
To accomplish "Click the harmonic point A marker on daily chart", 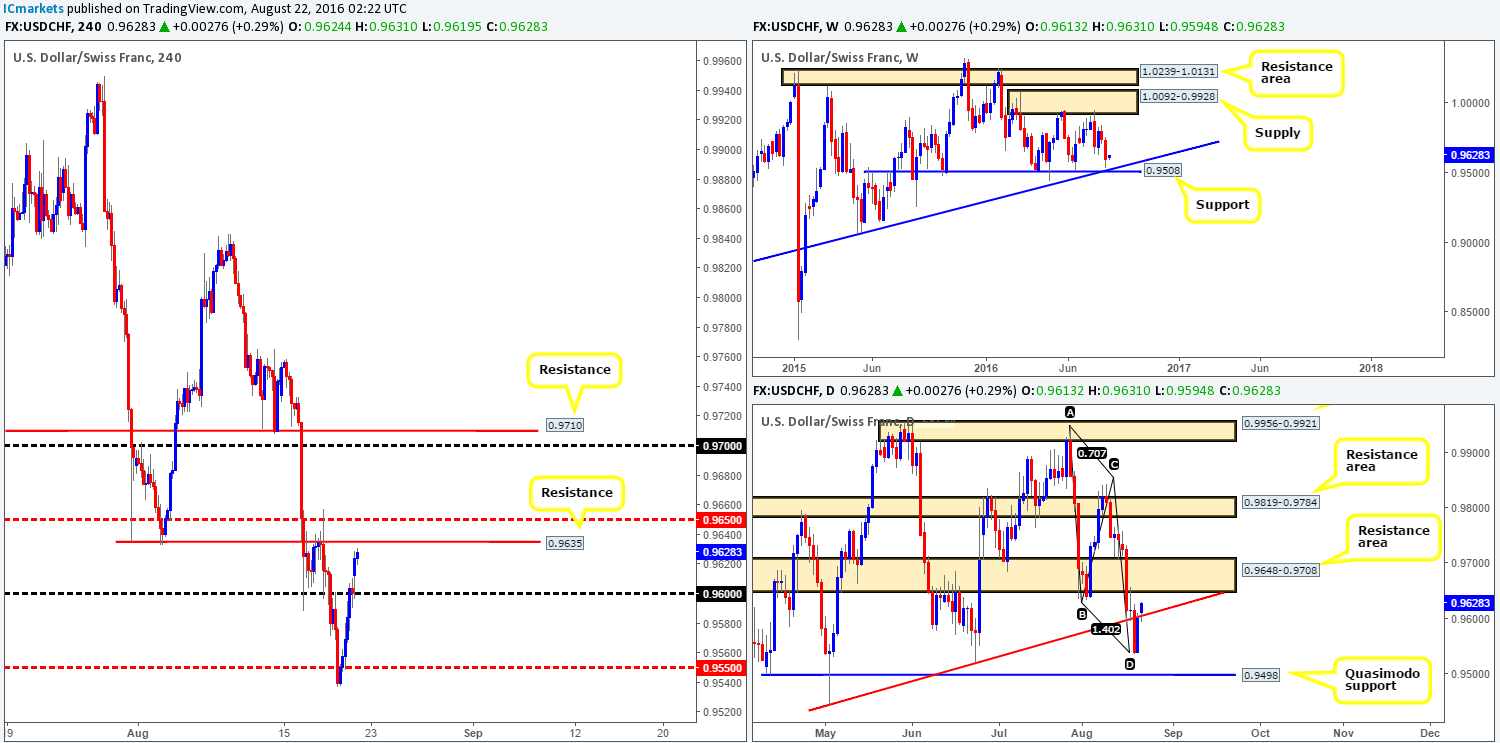I will point(1069,412).
